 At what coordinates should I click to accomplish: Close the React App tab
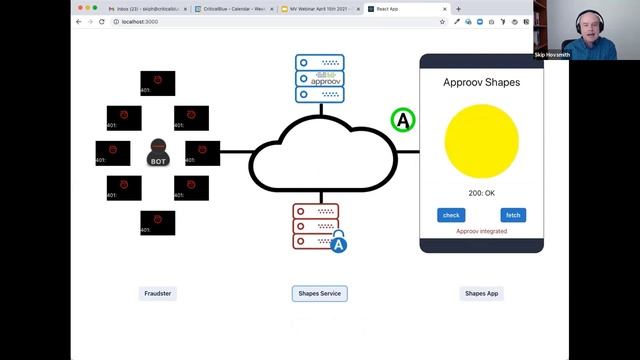(x=445, y=9)
